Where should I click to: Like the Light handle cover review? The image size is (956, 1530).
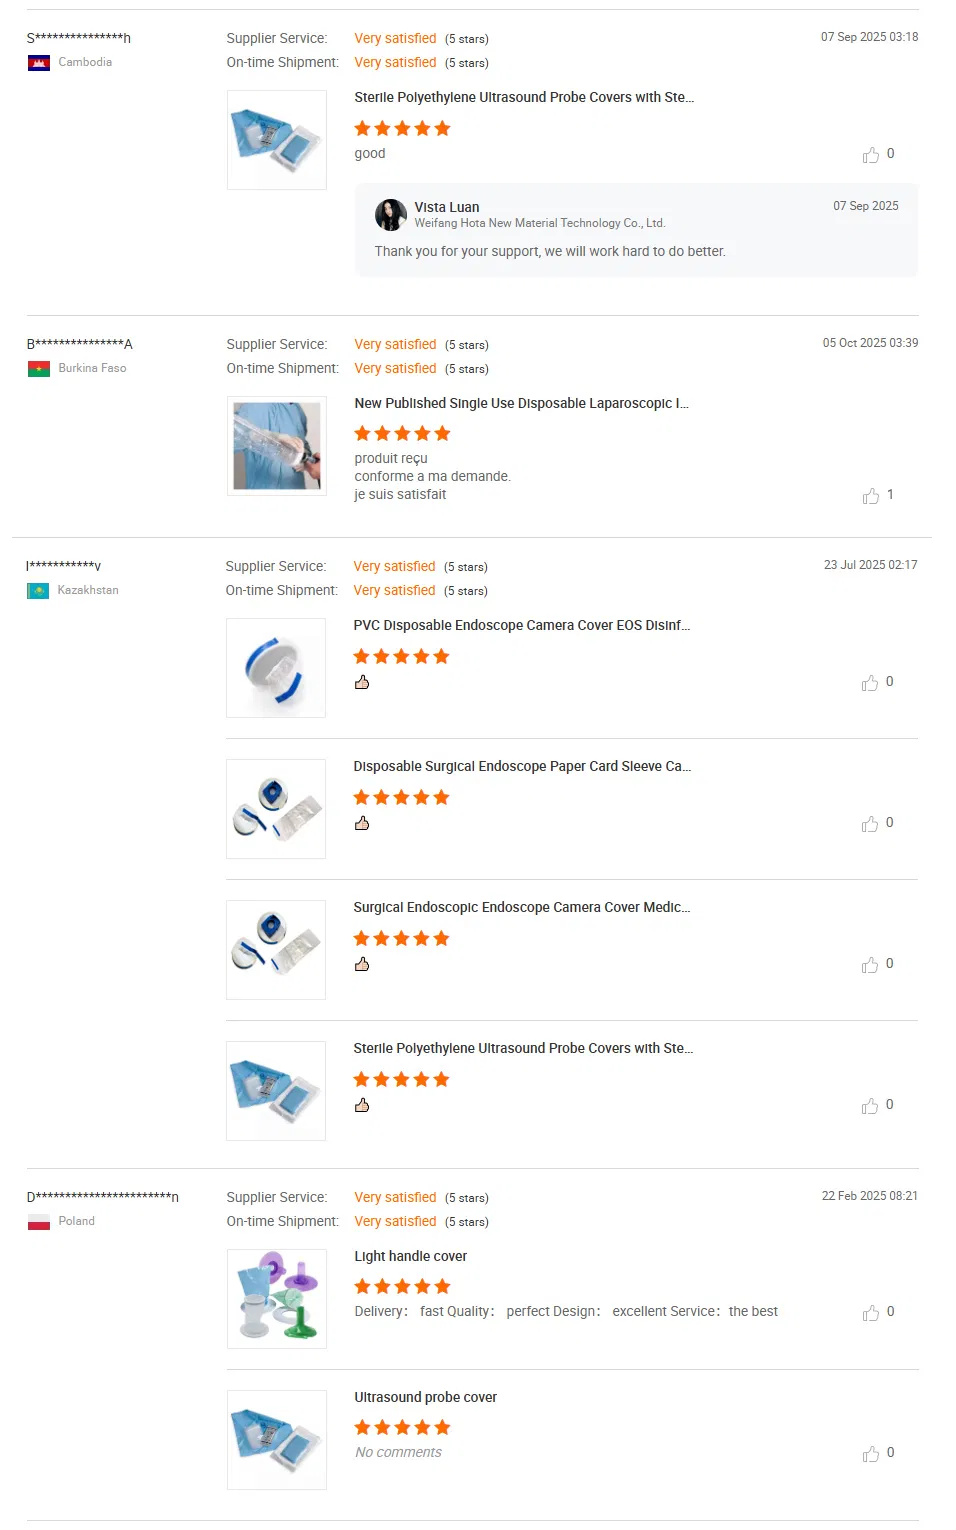[871, 1313]
